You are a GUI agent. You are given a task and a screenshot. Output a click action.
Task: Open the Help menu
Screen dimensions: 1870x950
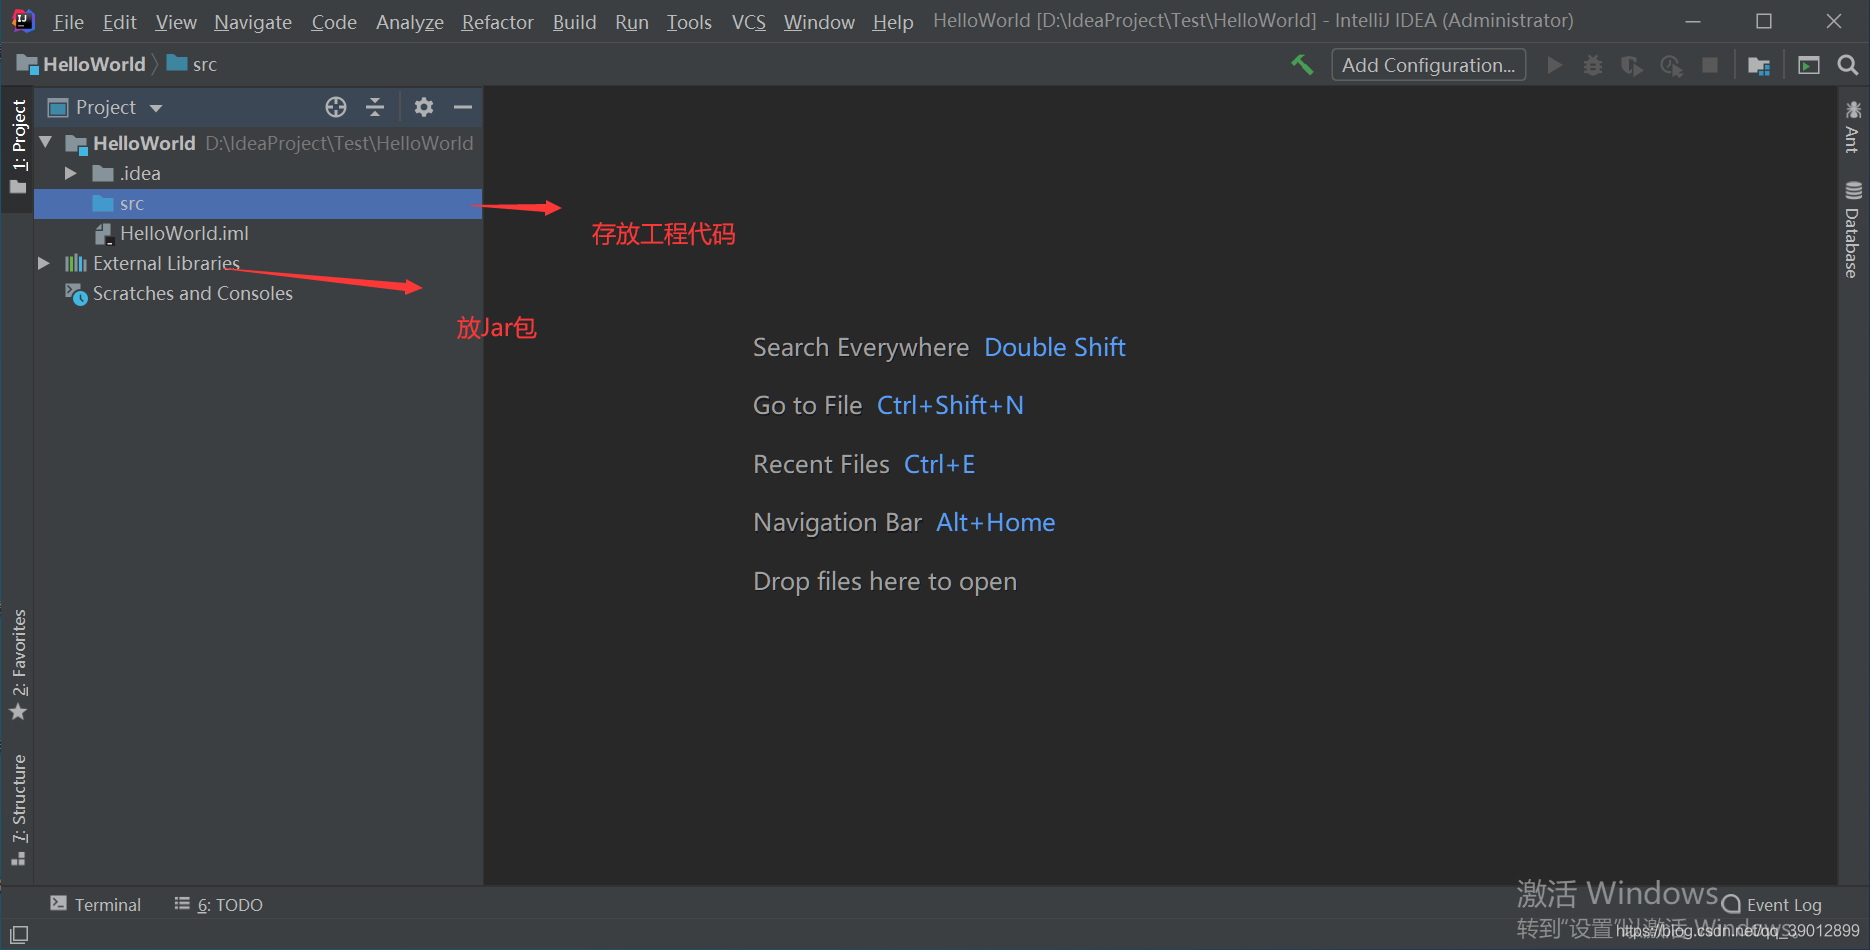(x=893, y=21)
